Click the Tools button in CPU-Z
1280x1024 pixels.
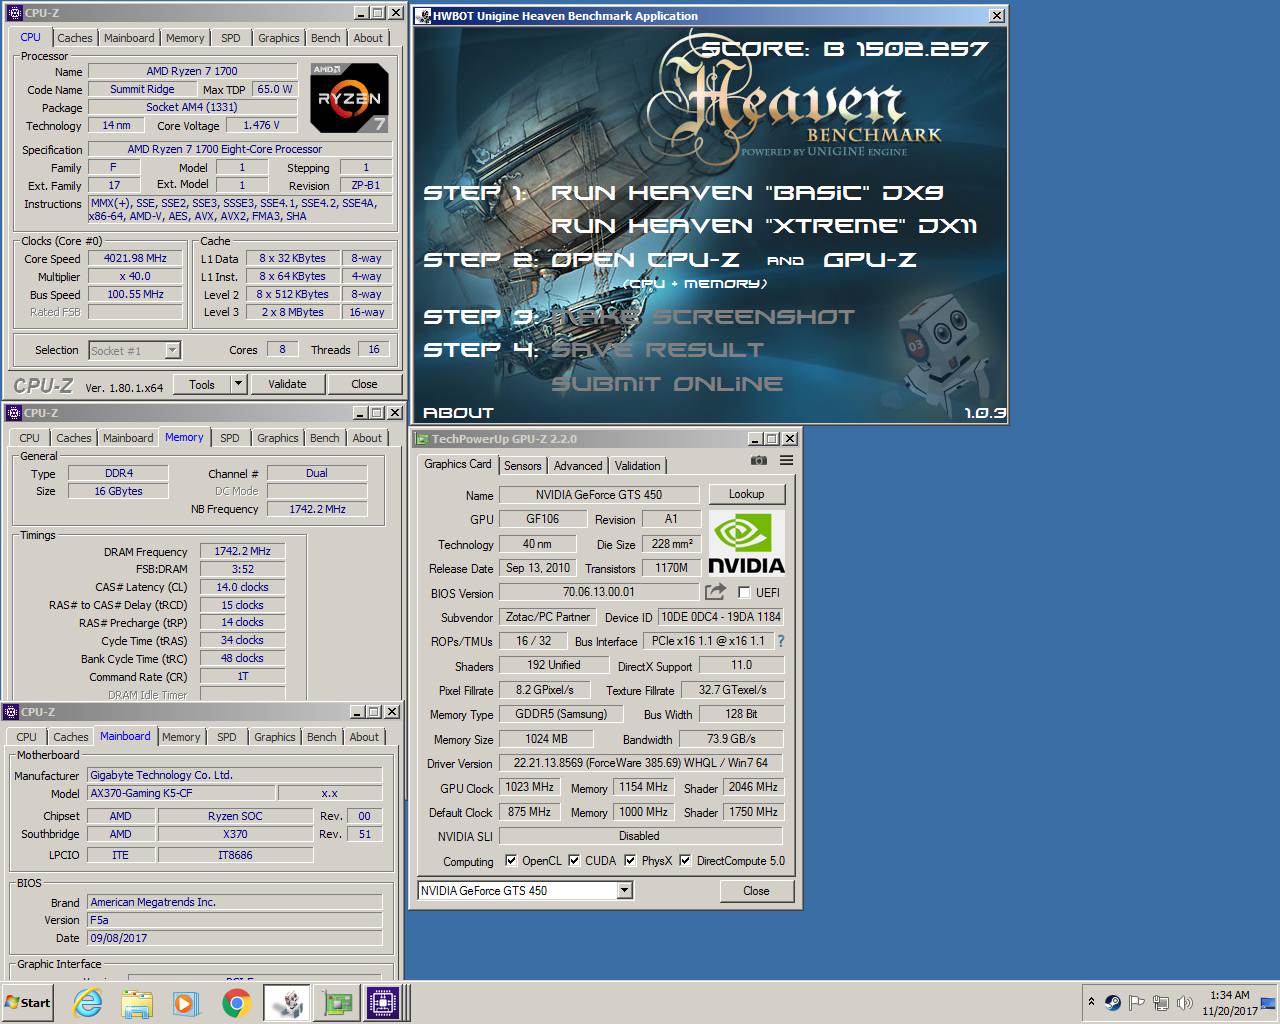pyautogui.click(x=202, y=384)
